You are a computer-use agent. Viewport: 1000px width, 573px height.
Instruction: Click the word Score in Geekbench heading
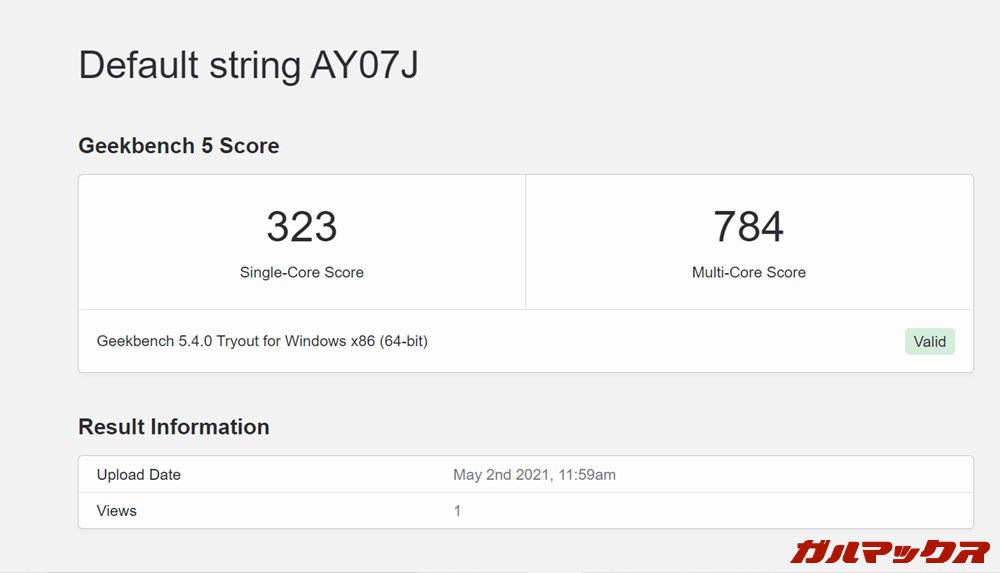coord(249,146)
